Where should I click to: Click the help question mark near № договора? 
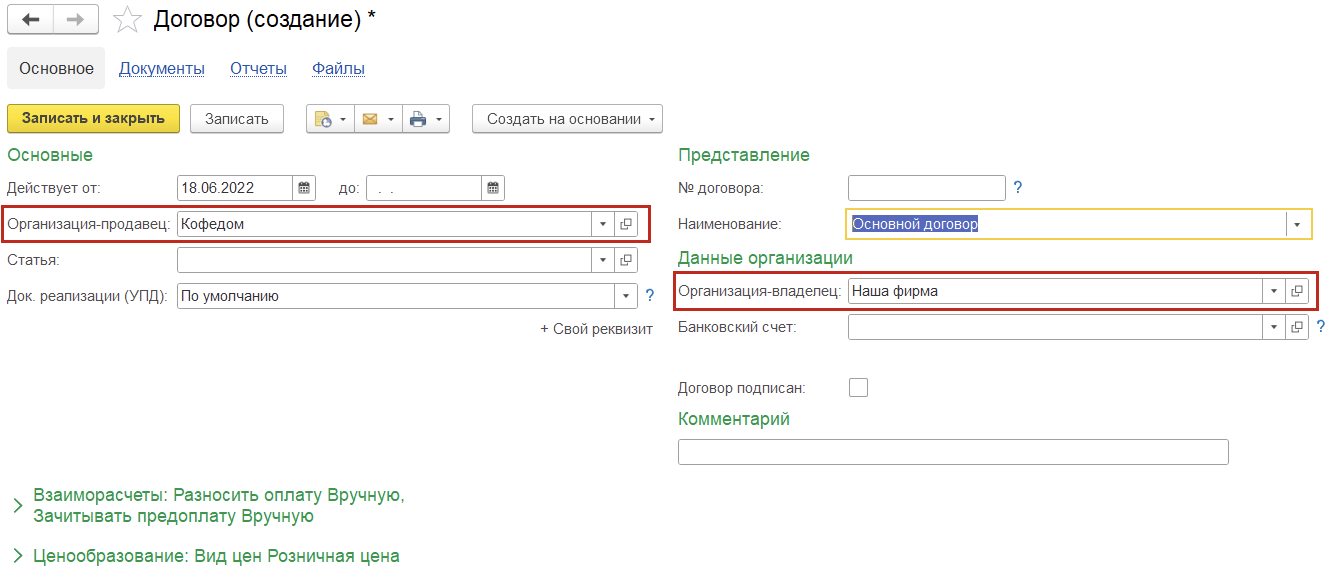tap(1018, 187)
